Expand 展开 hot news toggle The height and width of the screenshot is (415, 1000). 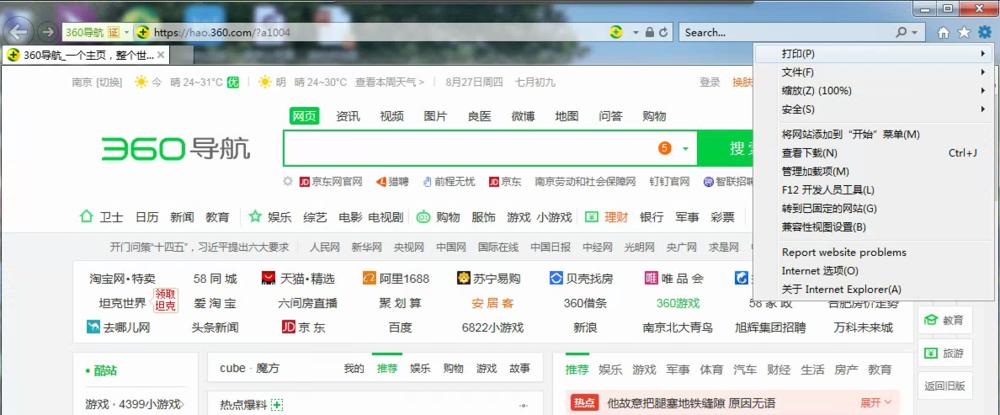pyautogui.click(x=877, y=403)
